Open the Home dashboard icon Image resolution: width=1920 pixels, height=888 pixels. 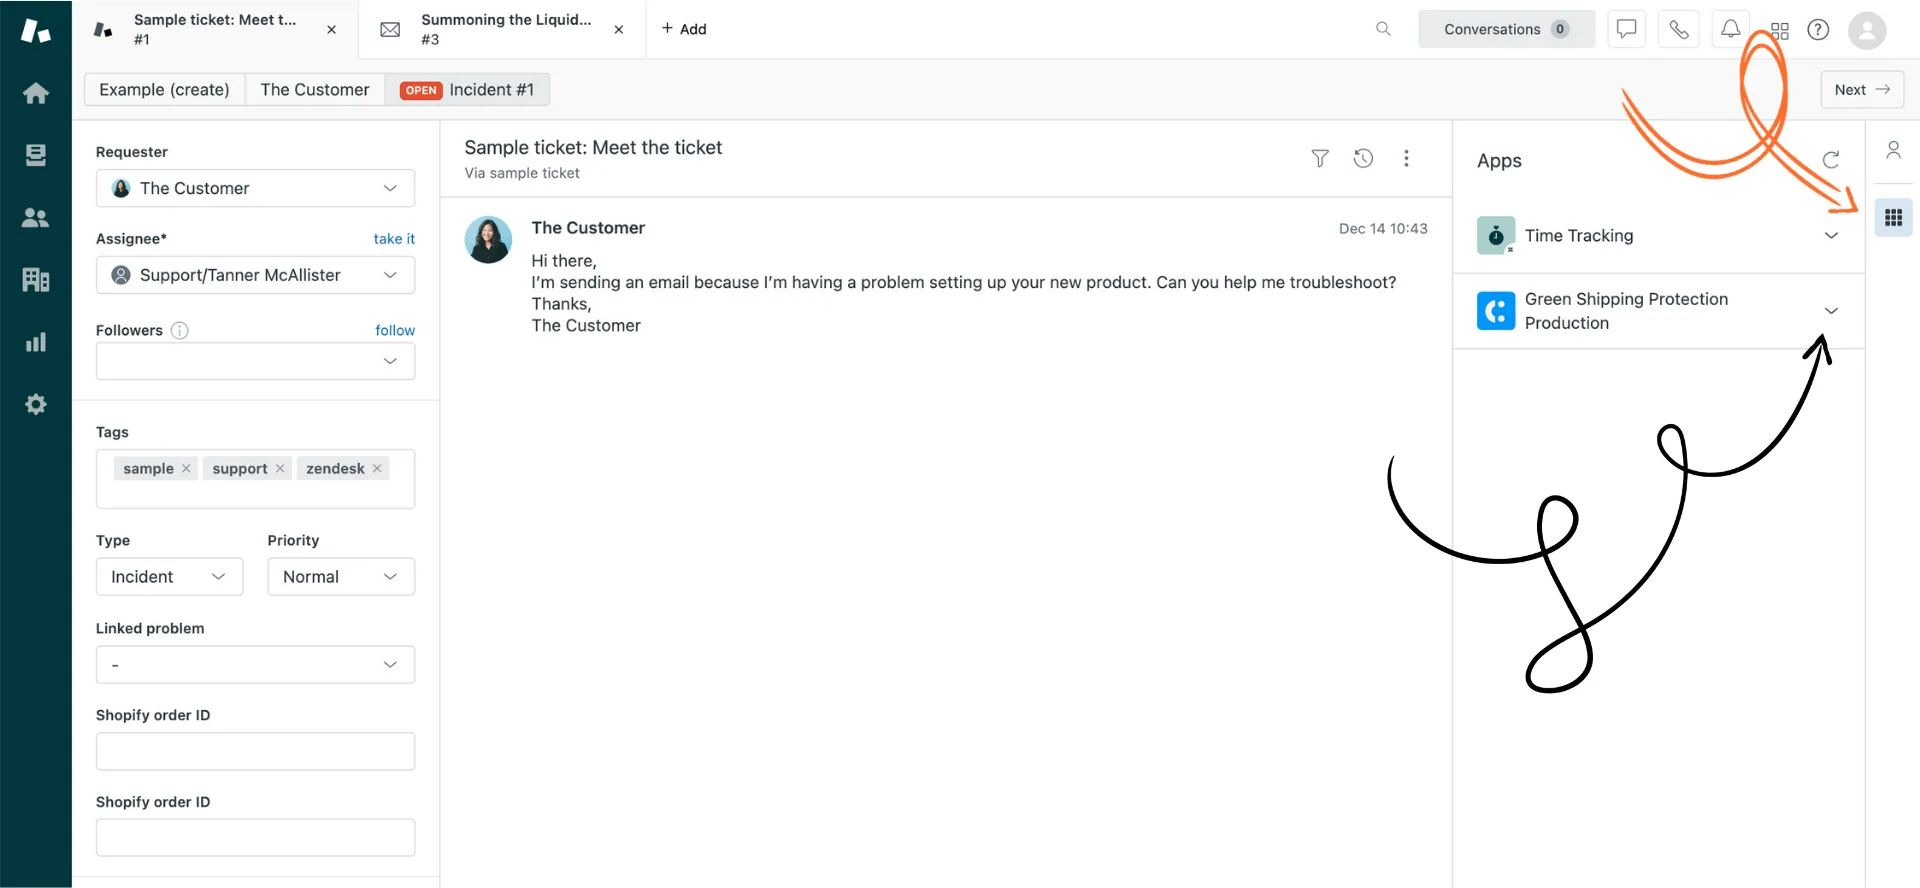point(36,93)
